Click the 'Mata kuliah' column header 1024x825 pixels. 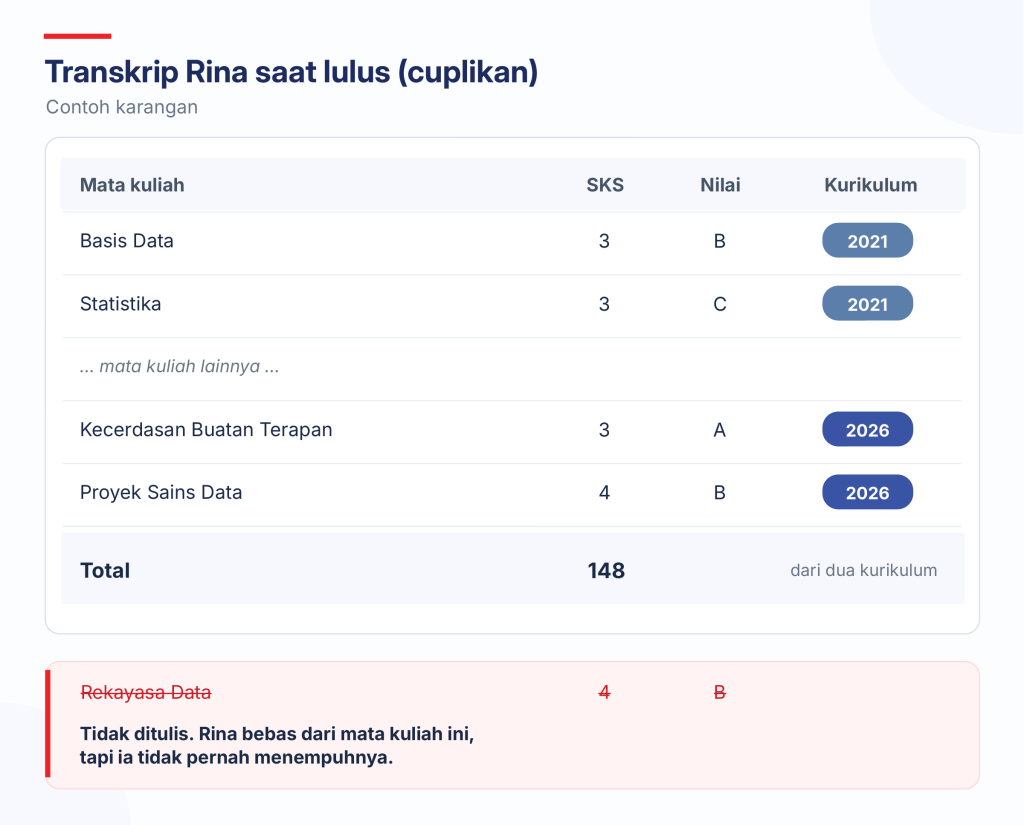(x=132, y=185)
